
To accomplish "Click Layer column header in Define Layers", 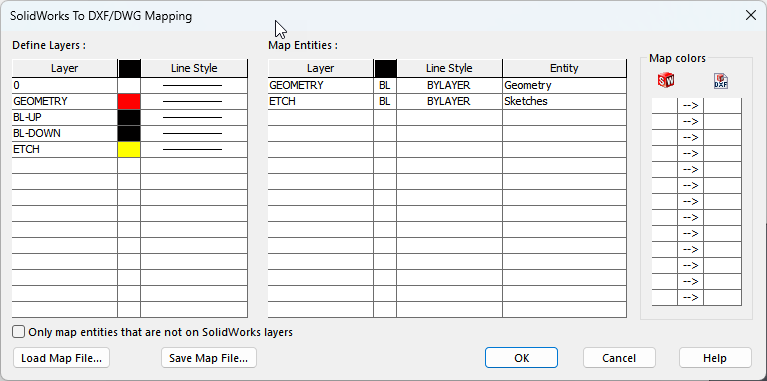I will 65,68.
